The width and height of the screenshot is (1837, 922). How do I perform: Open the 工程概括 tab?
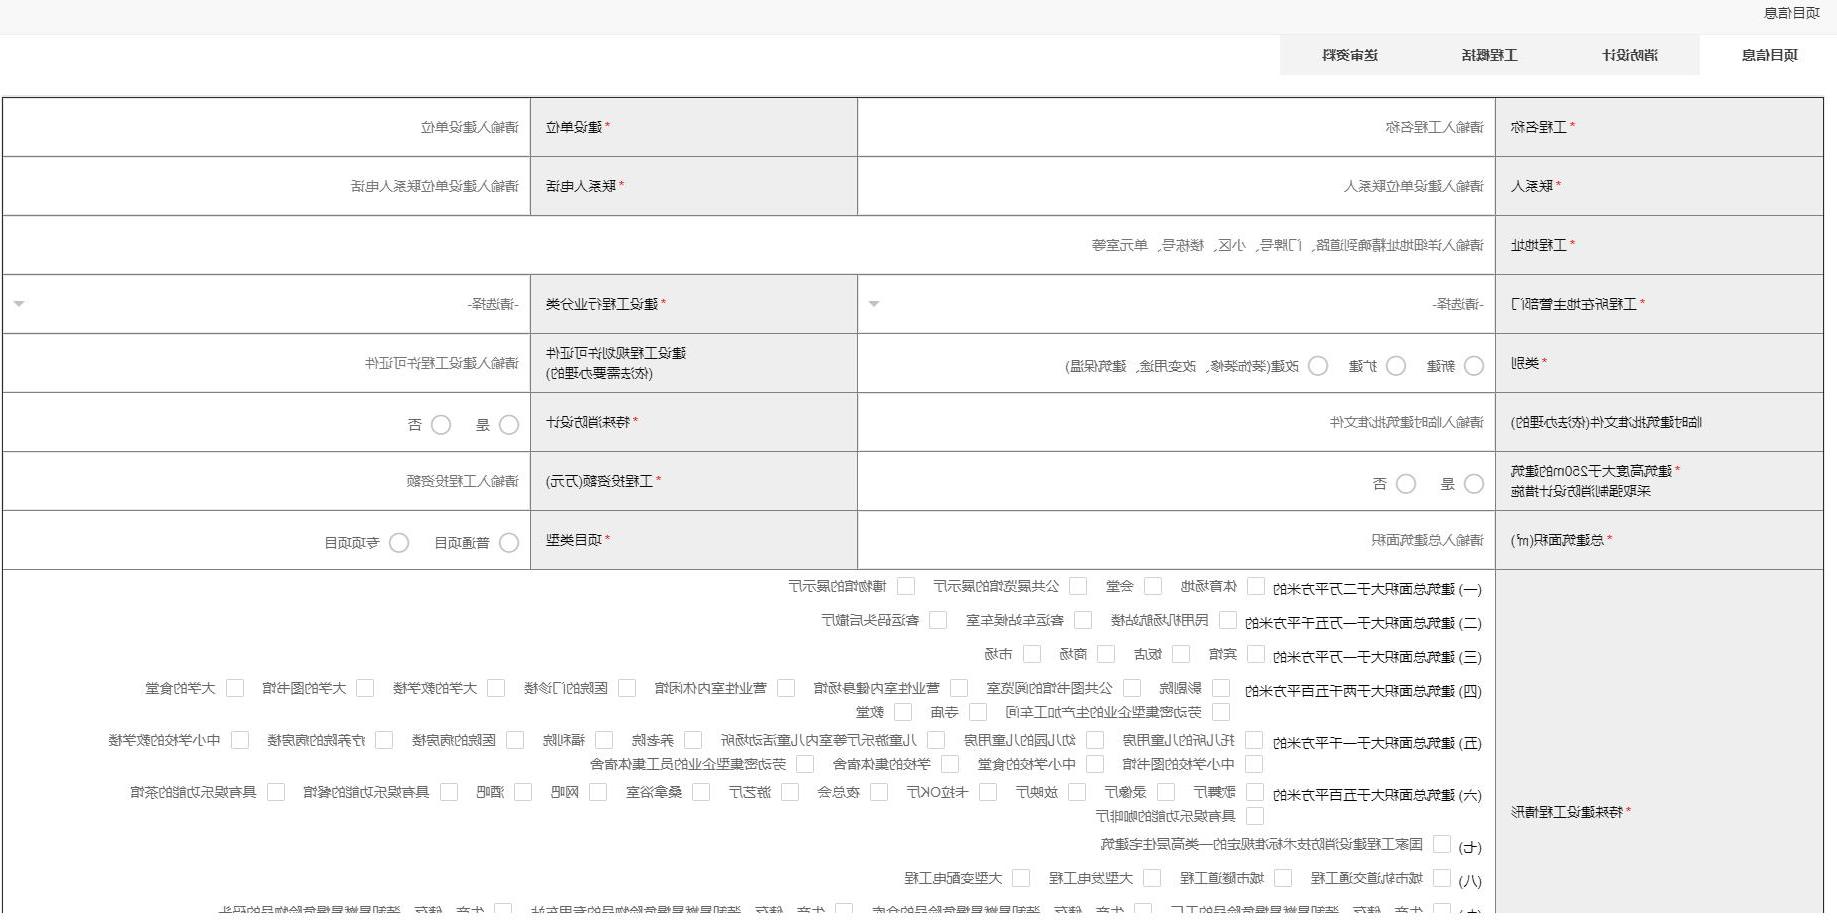point(1489,55)
